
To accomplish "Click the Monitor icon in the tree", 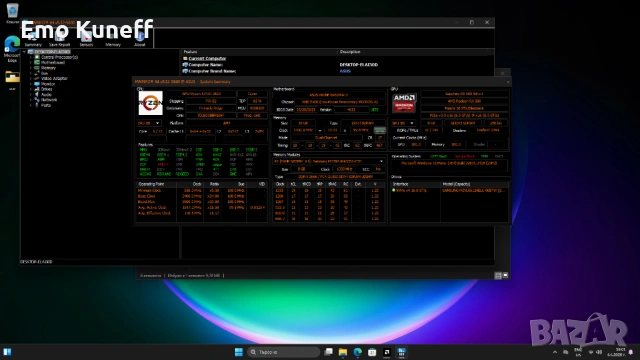I will click(37, 84).
